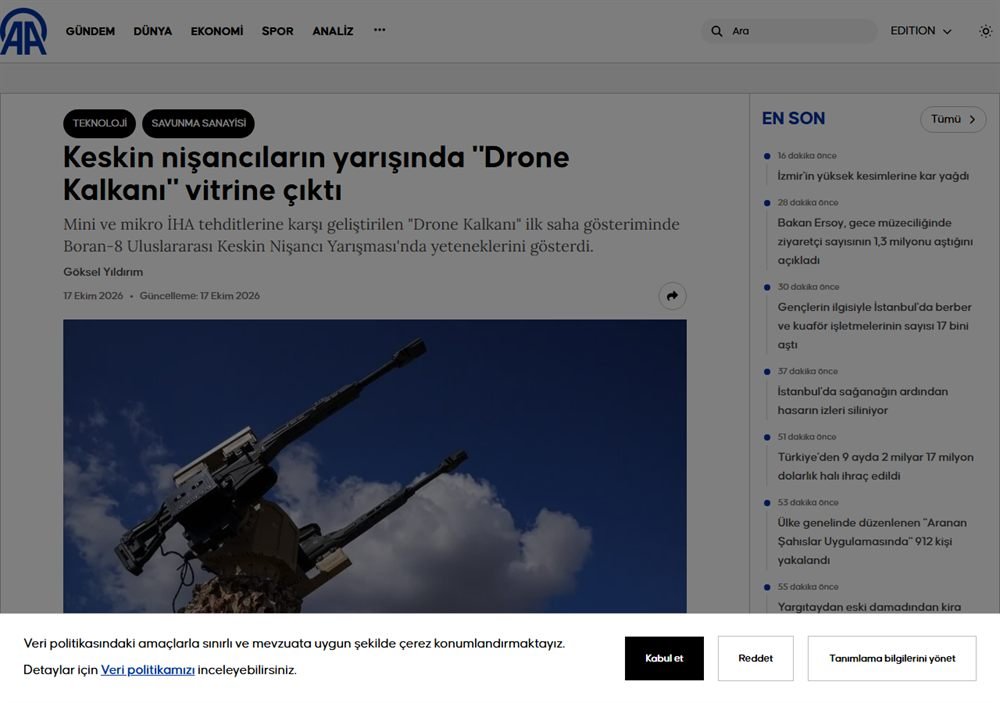Open Aranan Şahıslar Uygulaması news item
Screen dimensions: 1000x703
[x=872, y=541]
